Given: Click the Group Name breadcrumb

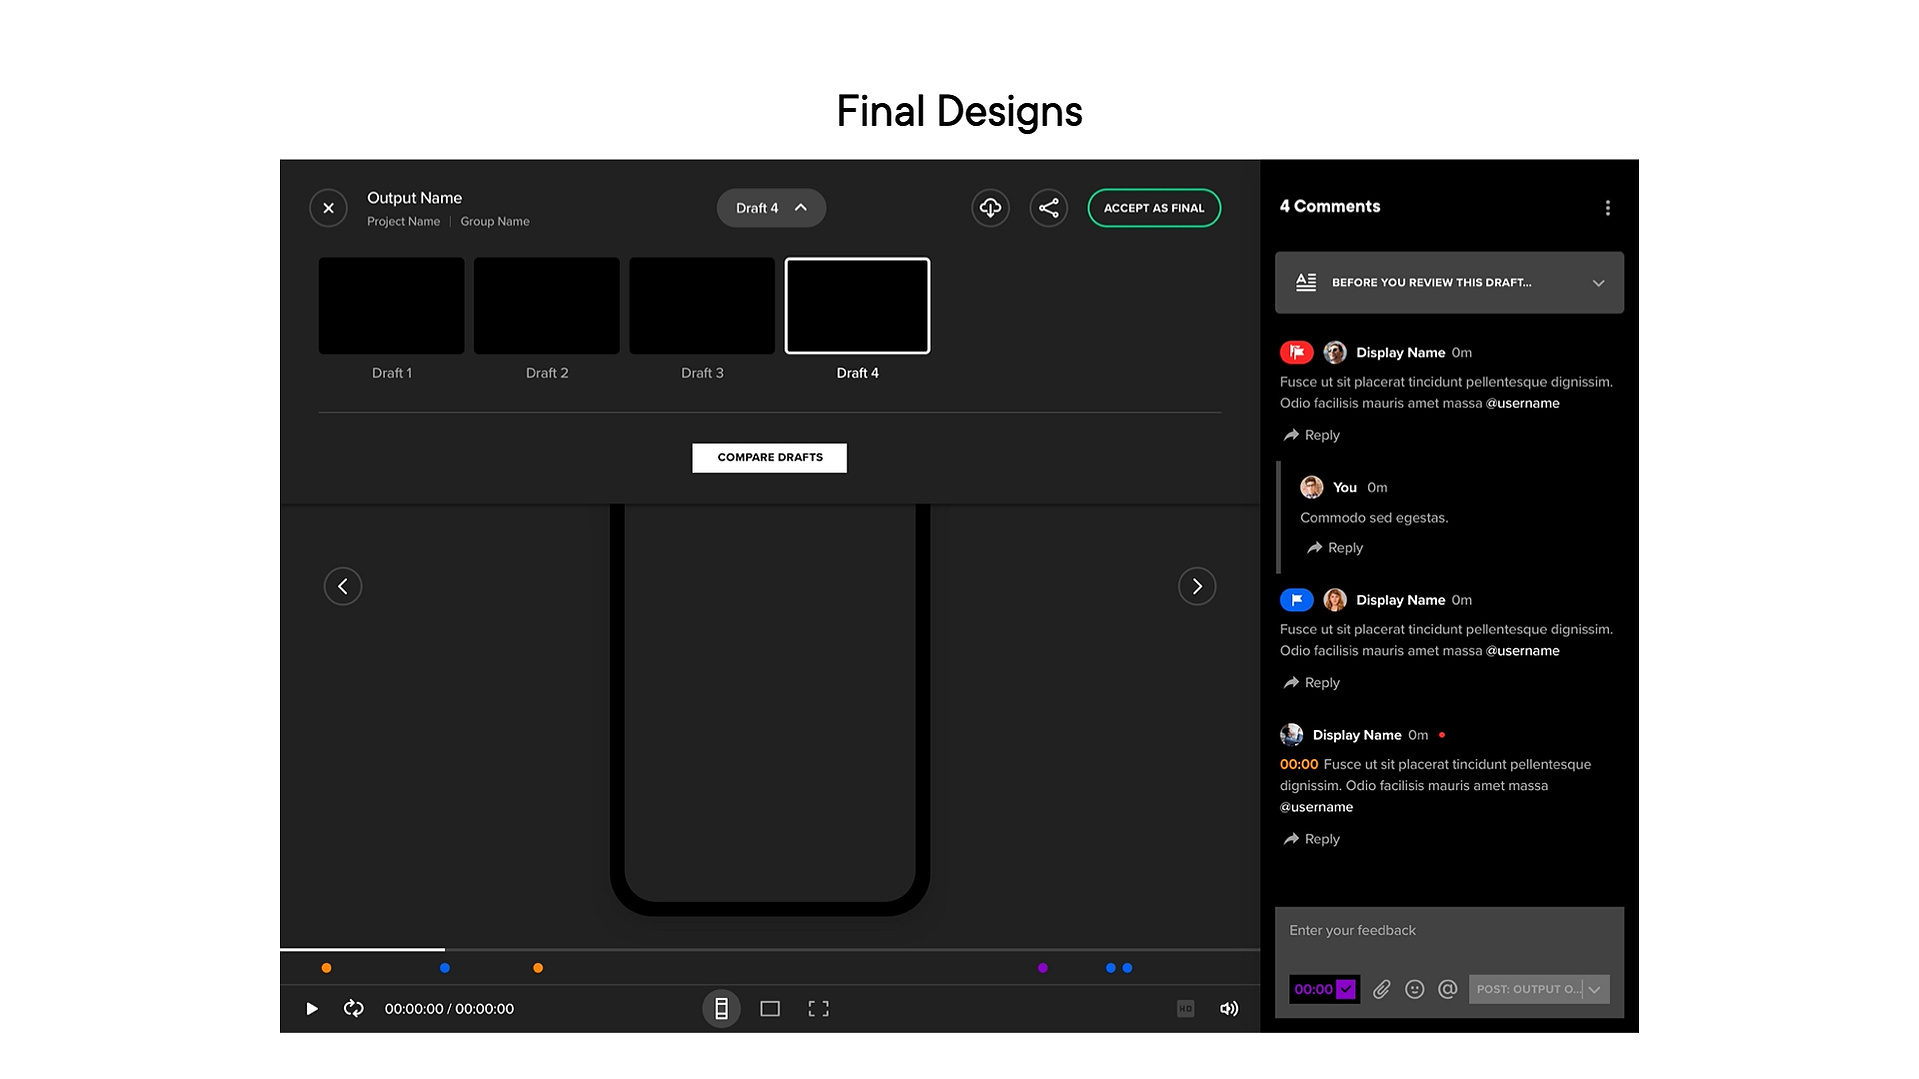Looking at the screenshot, I should [x=495, y=222].
